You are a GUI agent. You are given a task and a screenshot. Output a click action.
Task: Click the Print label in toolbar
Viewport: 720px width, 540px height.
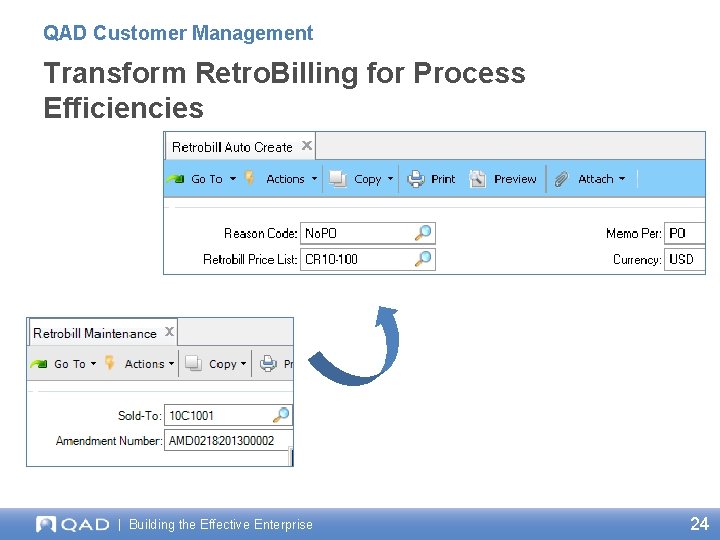[443, 179]
